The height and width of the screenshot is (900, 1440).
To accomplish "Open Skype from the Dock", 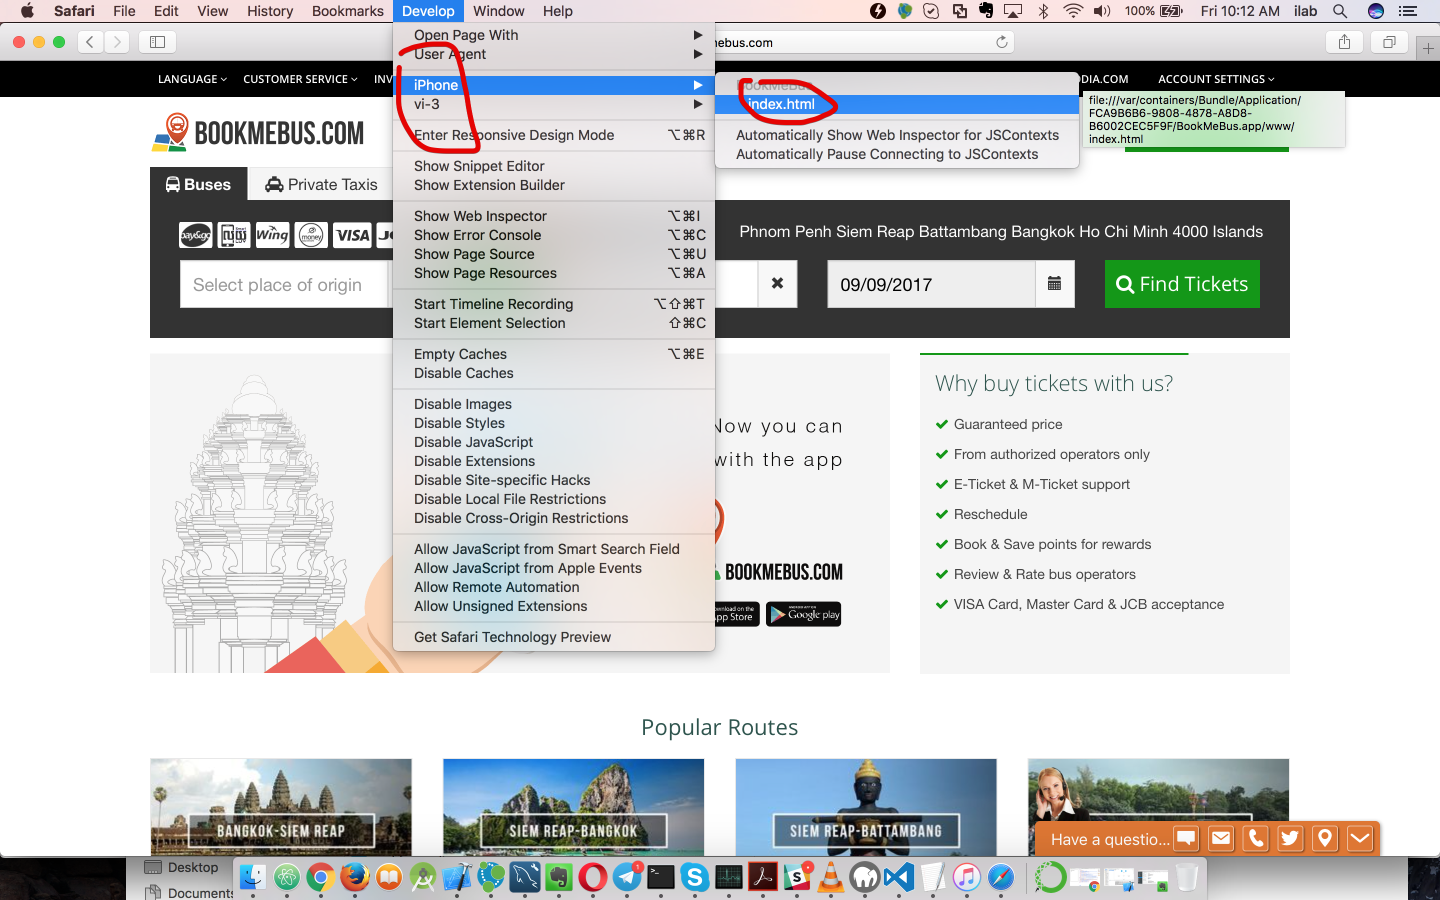I will tap(695, 878).
